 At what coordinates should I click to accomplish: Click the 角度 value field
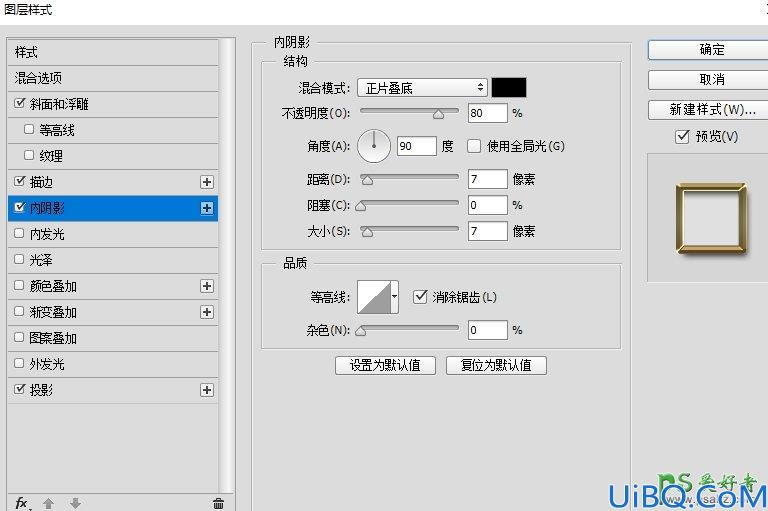[416, 146]
